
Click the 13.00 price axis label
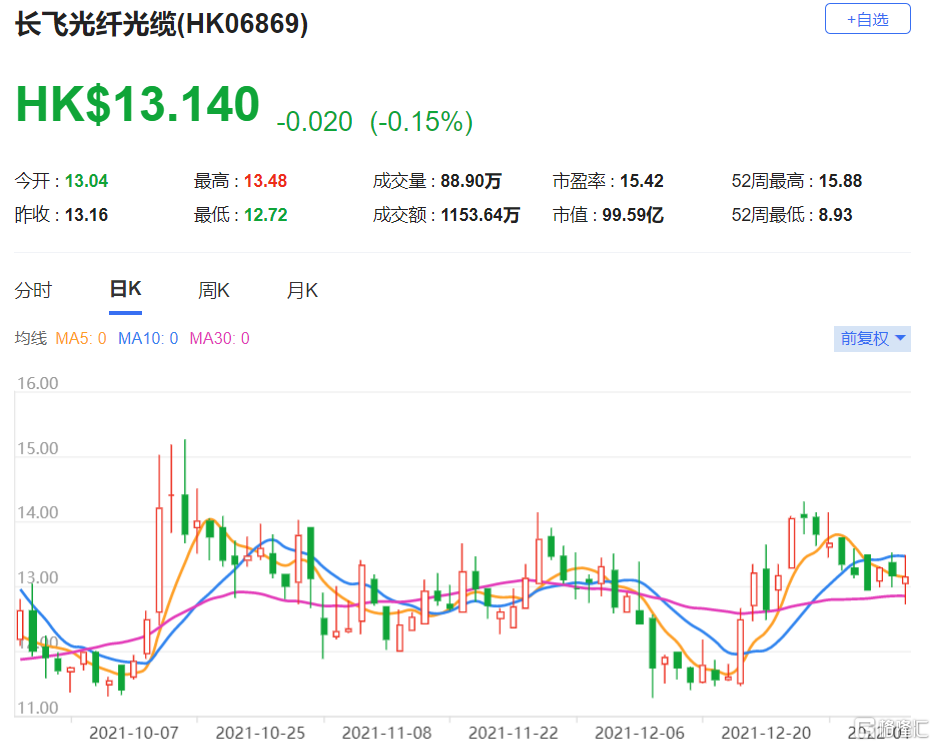[38, 577]
